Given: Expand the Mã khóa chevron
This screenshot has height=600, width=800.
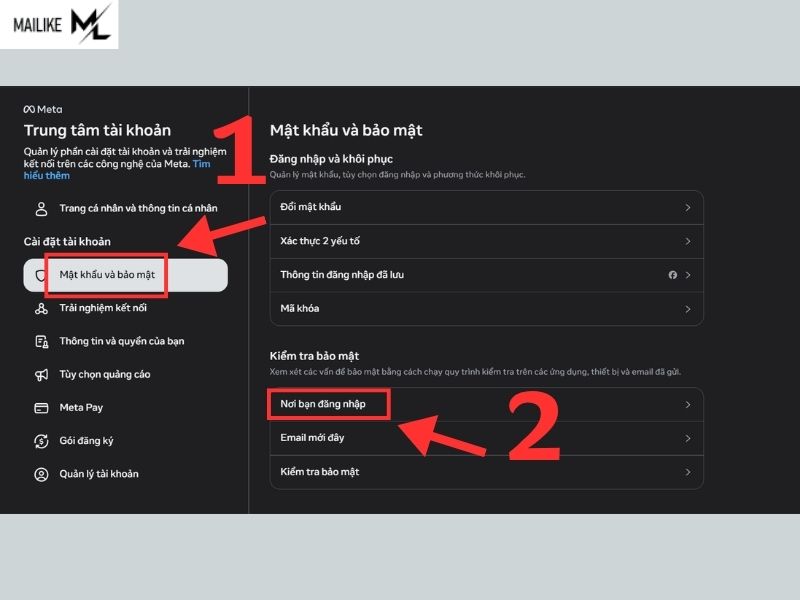Looking at the screenshot, I should click(688, 309).
